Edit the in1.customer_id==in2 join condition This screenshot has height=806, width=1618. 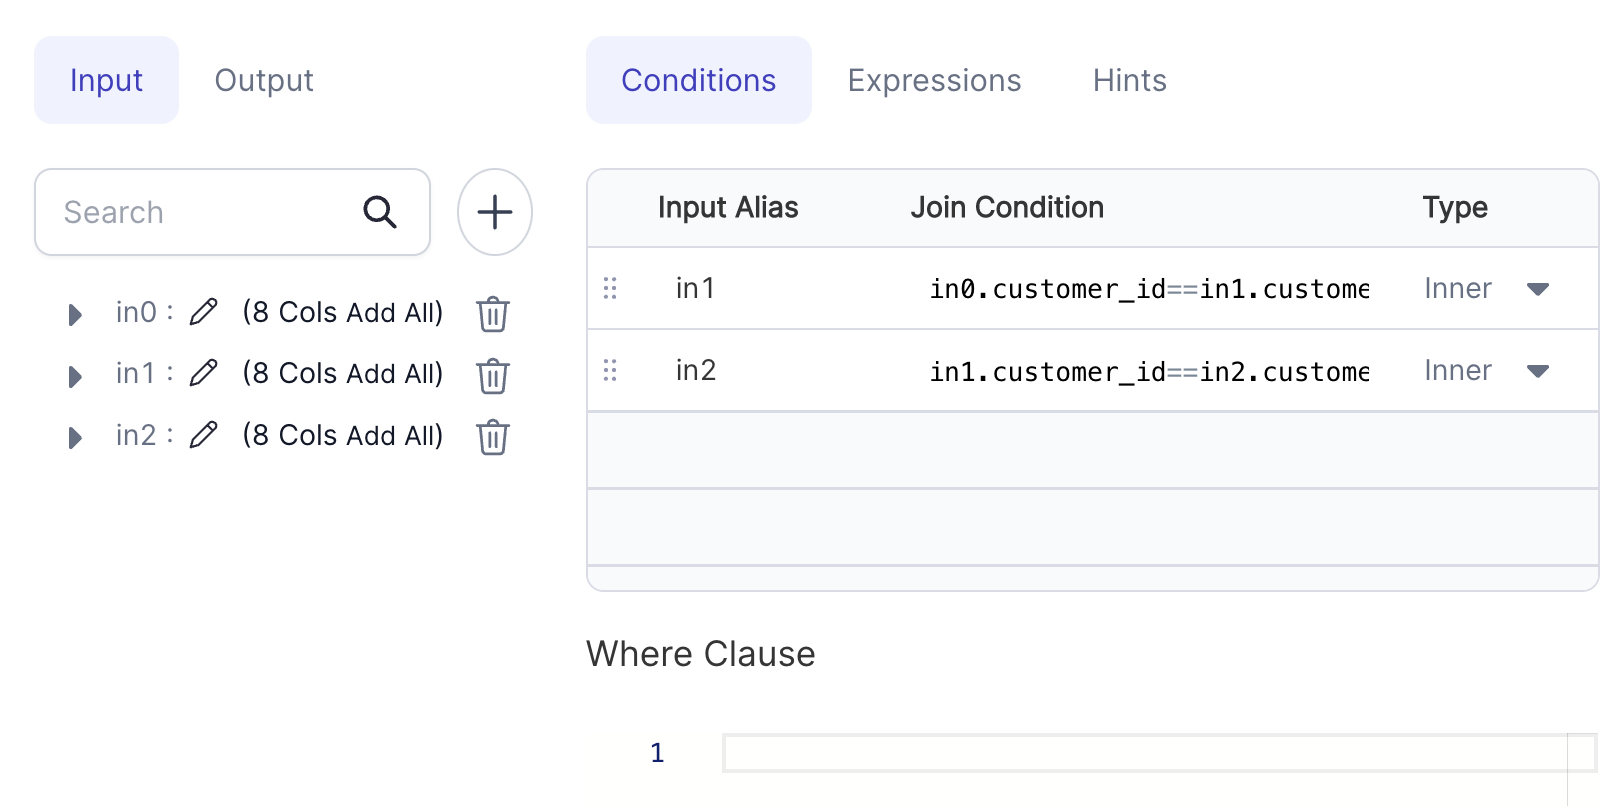tap(1149, 371)
